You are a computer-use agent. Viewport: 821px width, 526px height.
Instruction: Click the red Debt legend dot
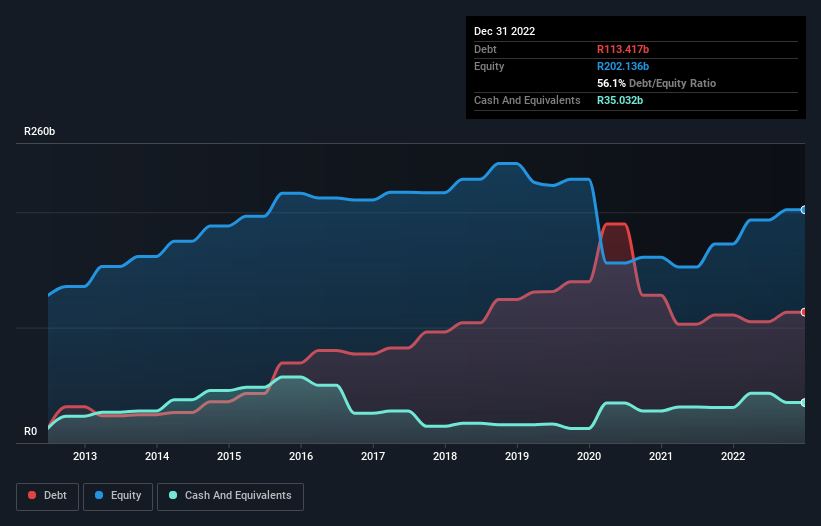(32, 495)
